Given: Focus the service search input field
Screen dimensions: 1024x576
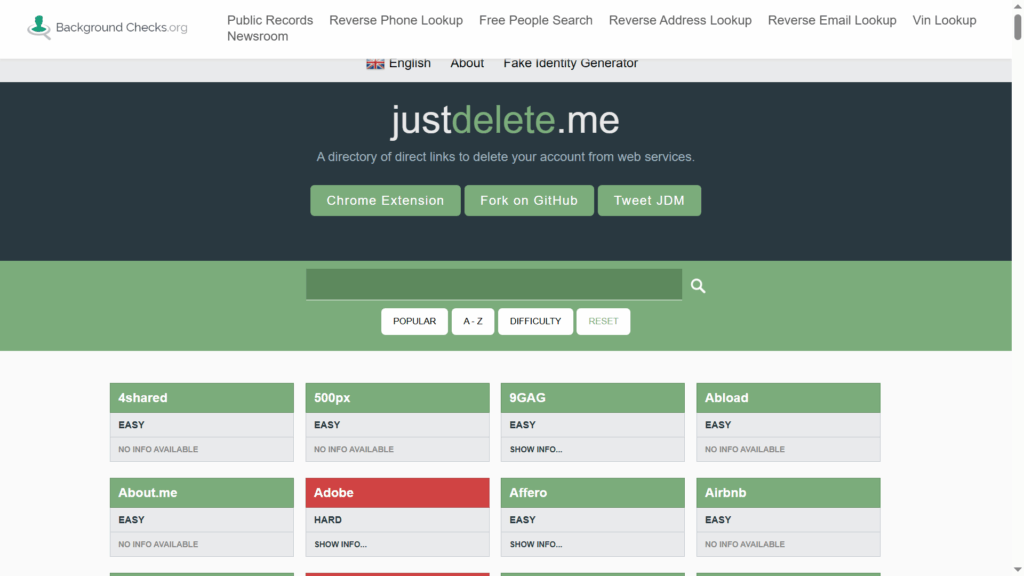Looking at the screenshot, I should [x=494, y=285].
